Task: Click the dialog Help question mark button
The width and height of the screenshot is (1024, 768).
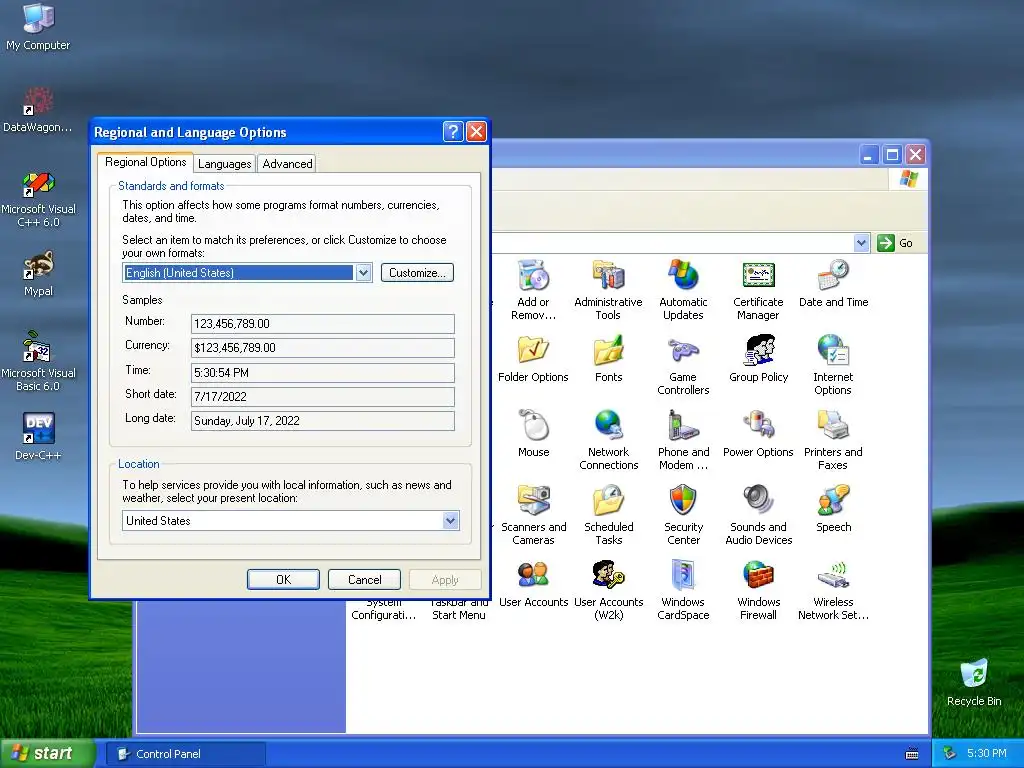Action: (453, 131)
